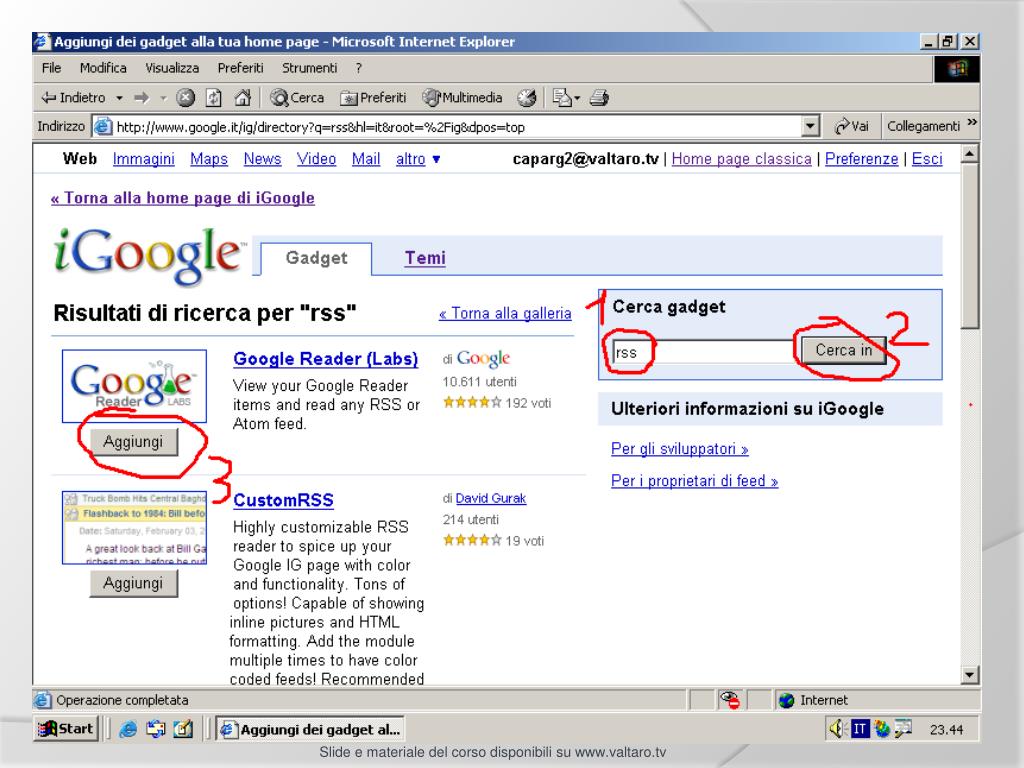Expand the altro dropdown link
The width and height of the screenshot is (1024, 768).
(418, 159)
